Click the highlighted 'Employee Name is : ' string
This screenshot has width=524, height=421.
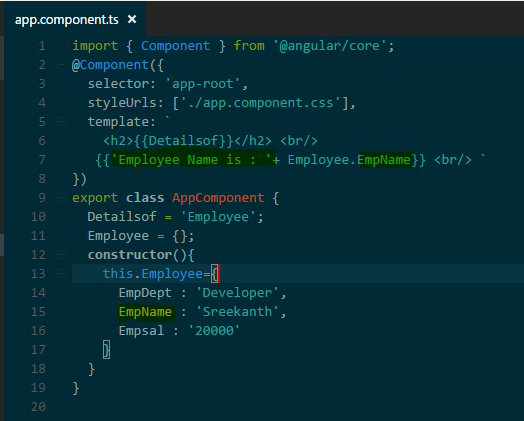[191, 160]
